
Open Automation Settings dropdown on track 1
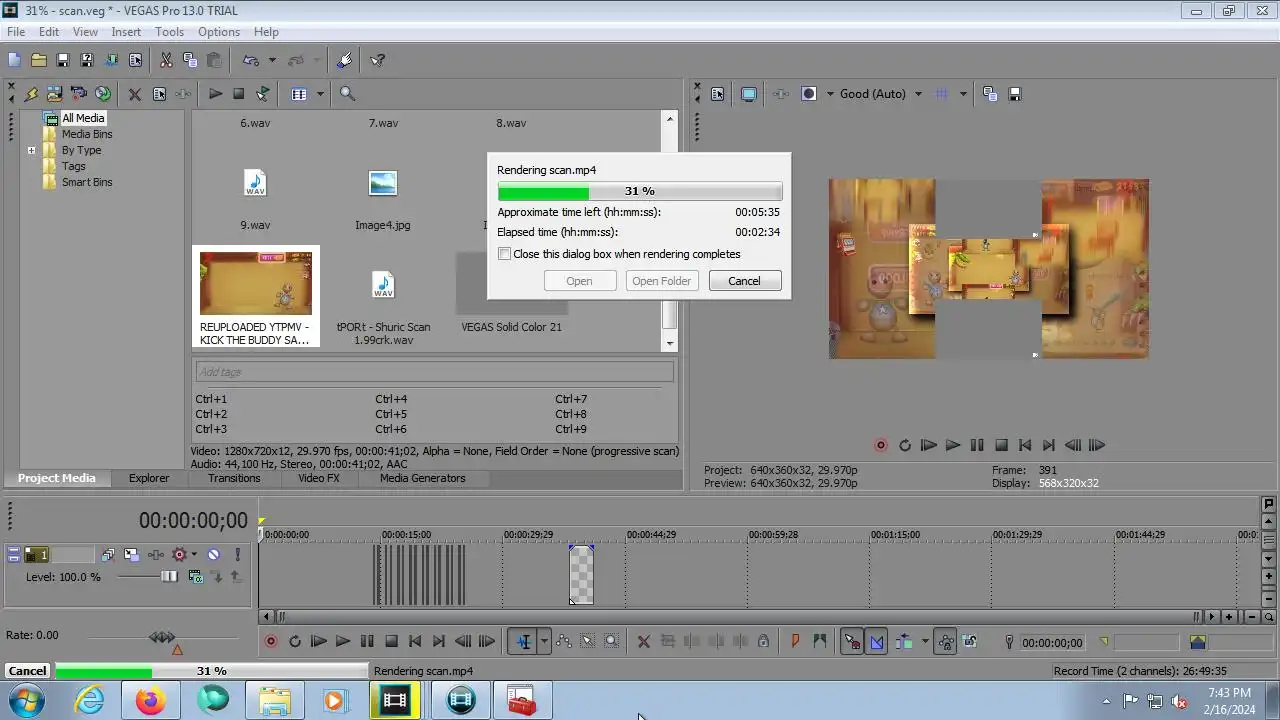pyautogui.click(x=193, y=554)
